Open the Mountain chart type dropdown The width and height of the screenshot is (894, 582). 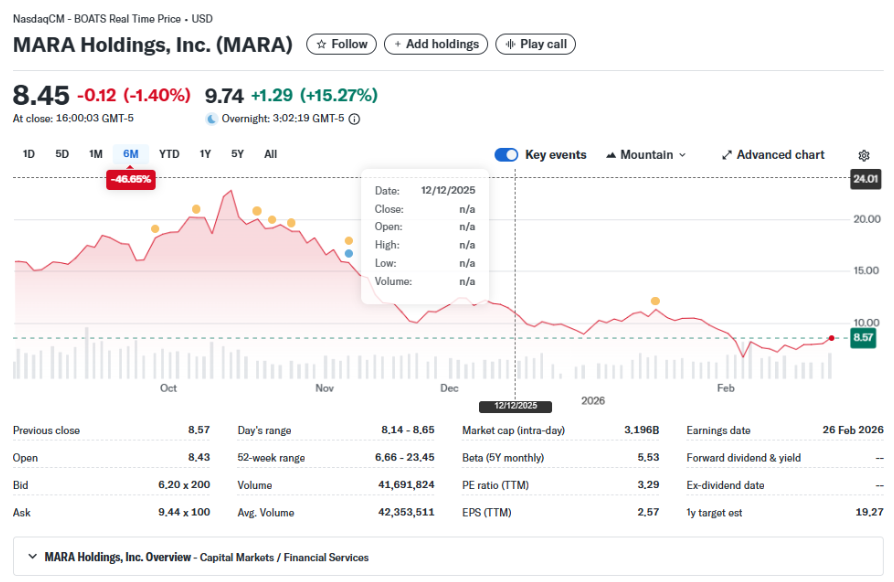click(x=646, y=155)
